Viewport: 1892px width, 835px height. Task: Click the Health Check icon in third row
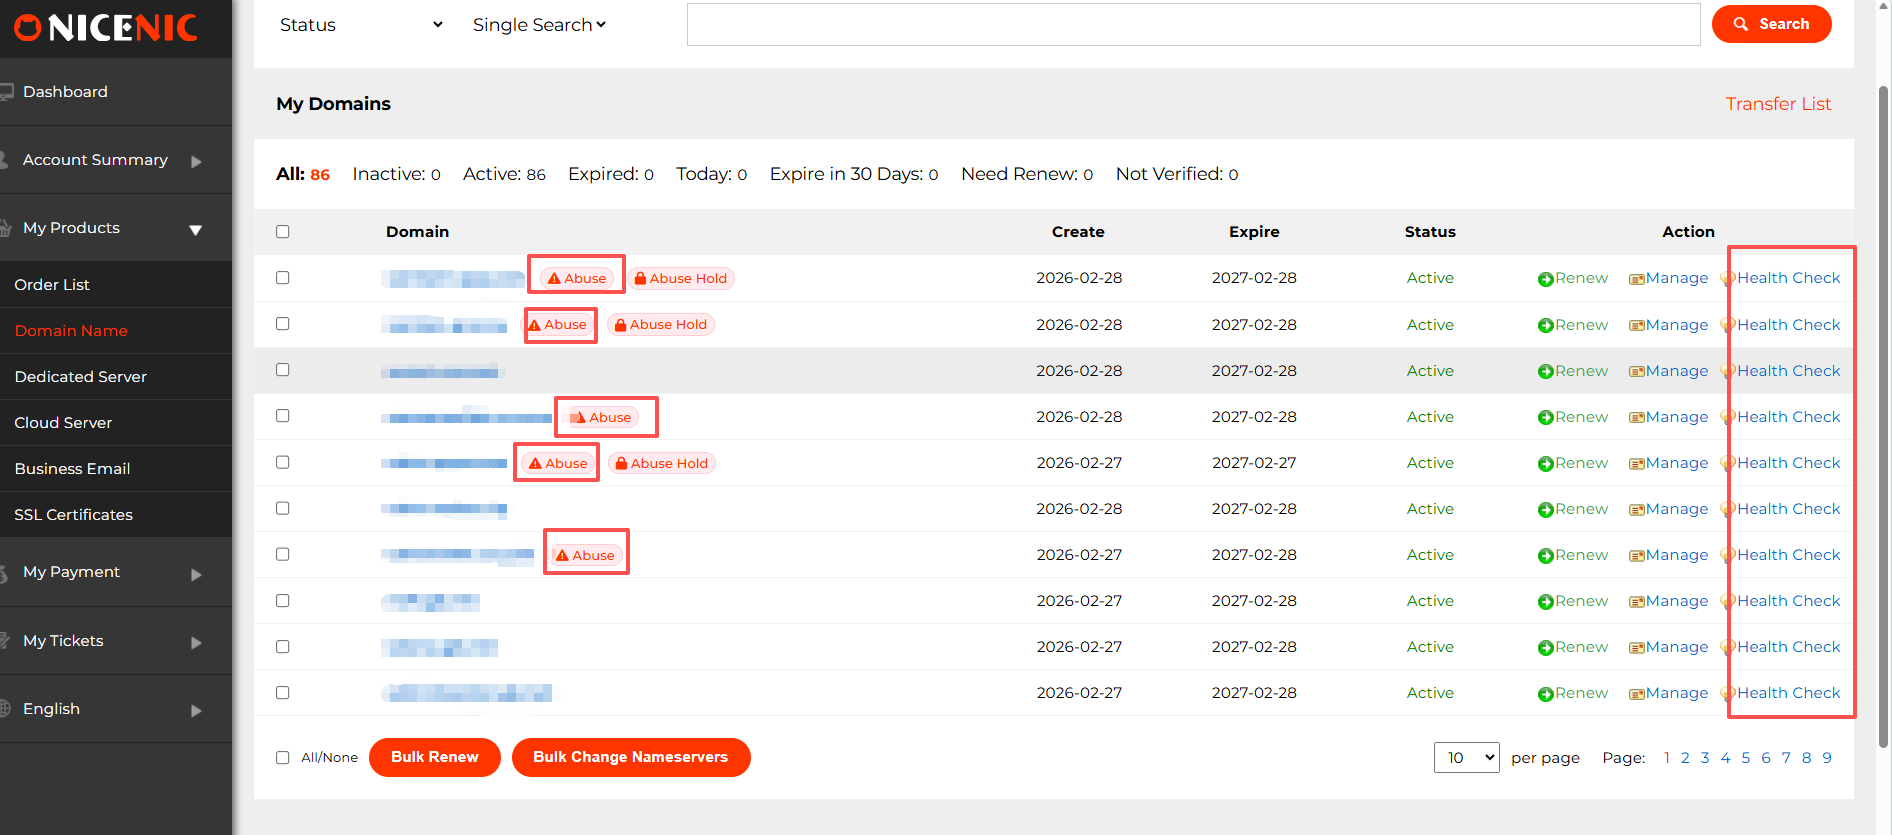click(1727, 371)
